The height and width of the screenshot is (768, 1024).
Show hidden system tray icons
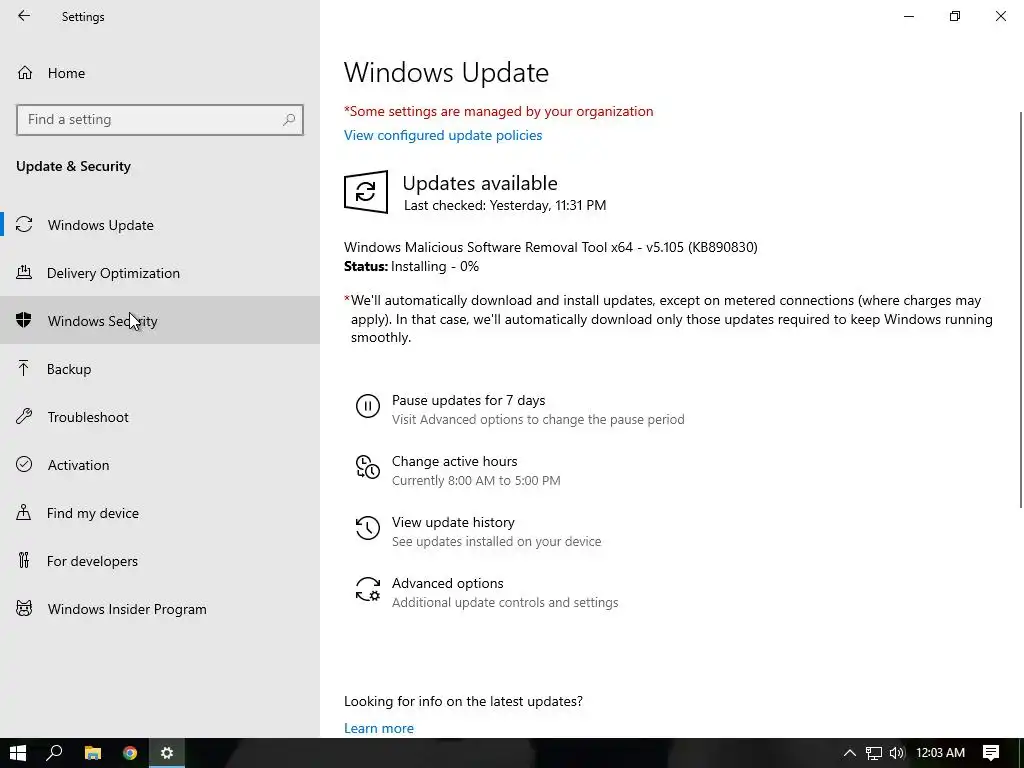(850, 753)
